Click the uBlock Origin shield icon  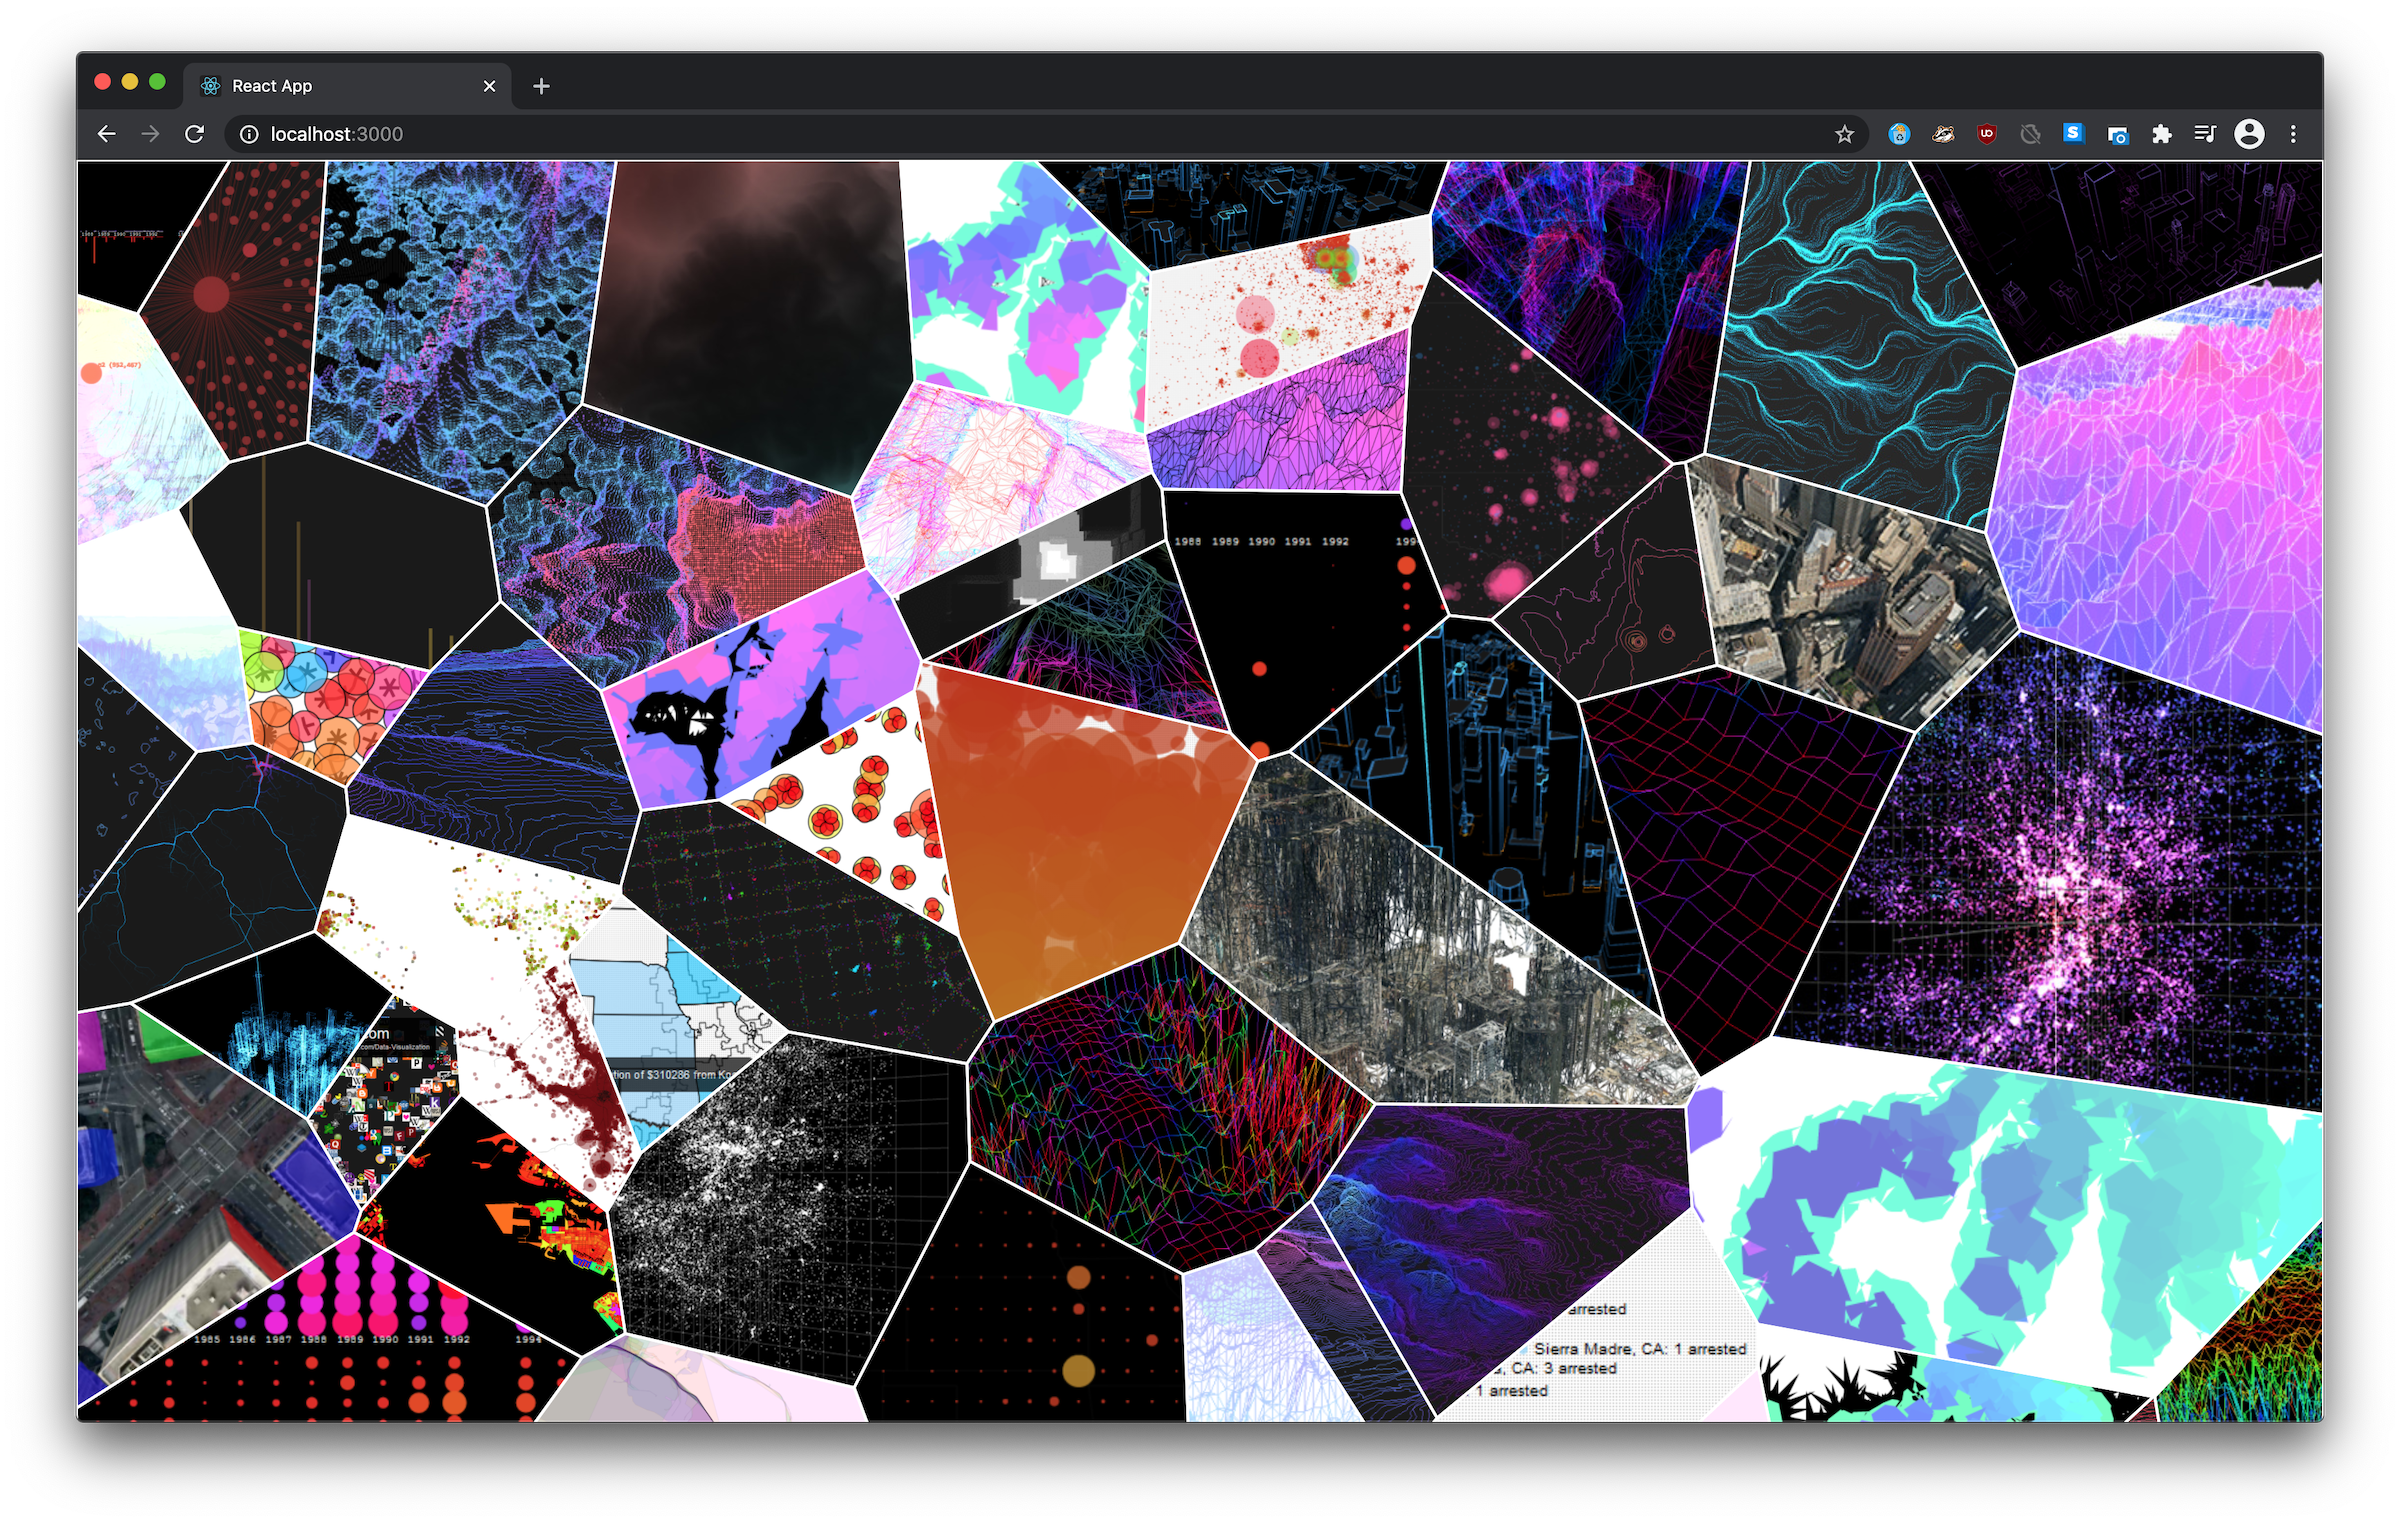click(x=1986, y=134)
